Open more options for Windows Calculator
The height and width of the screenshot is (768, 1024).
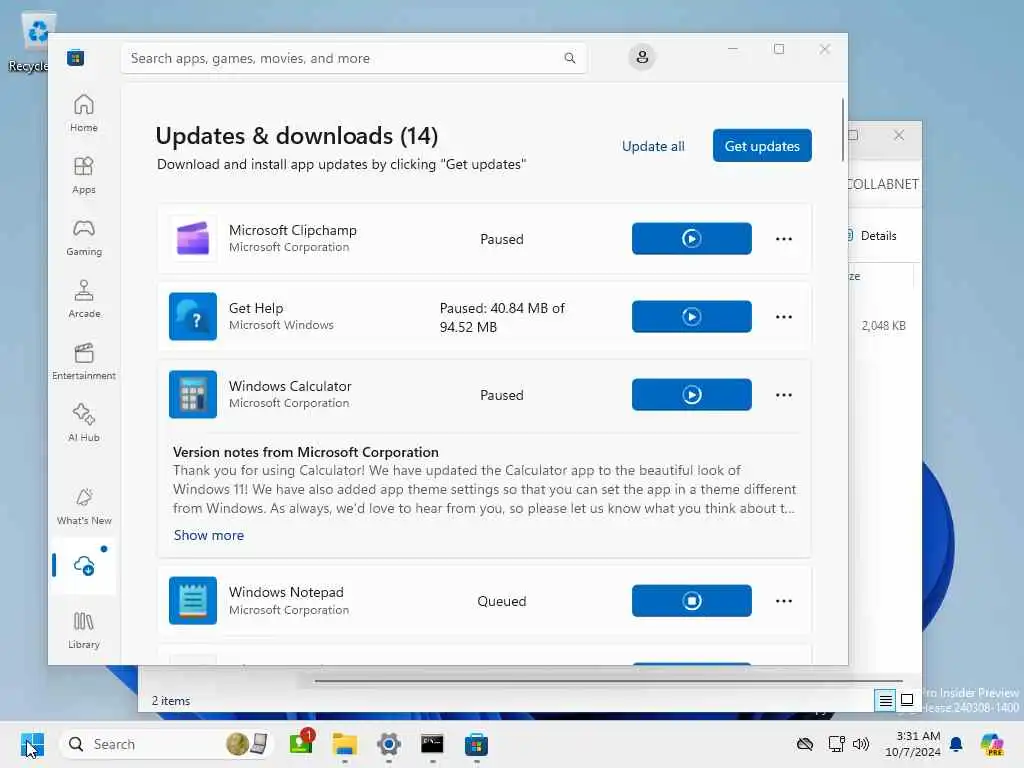[784, 395]
